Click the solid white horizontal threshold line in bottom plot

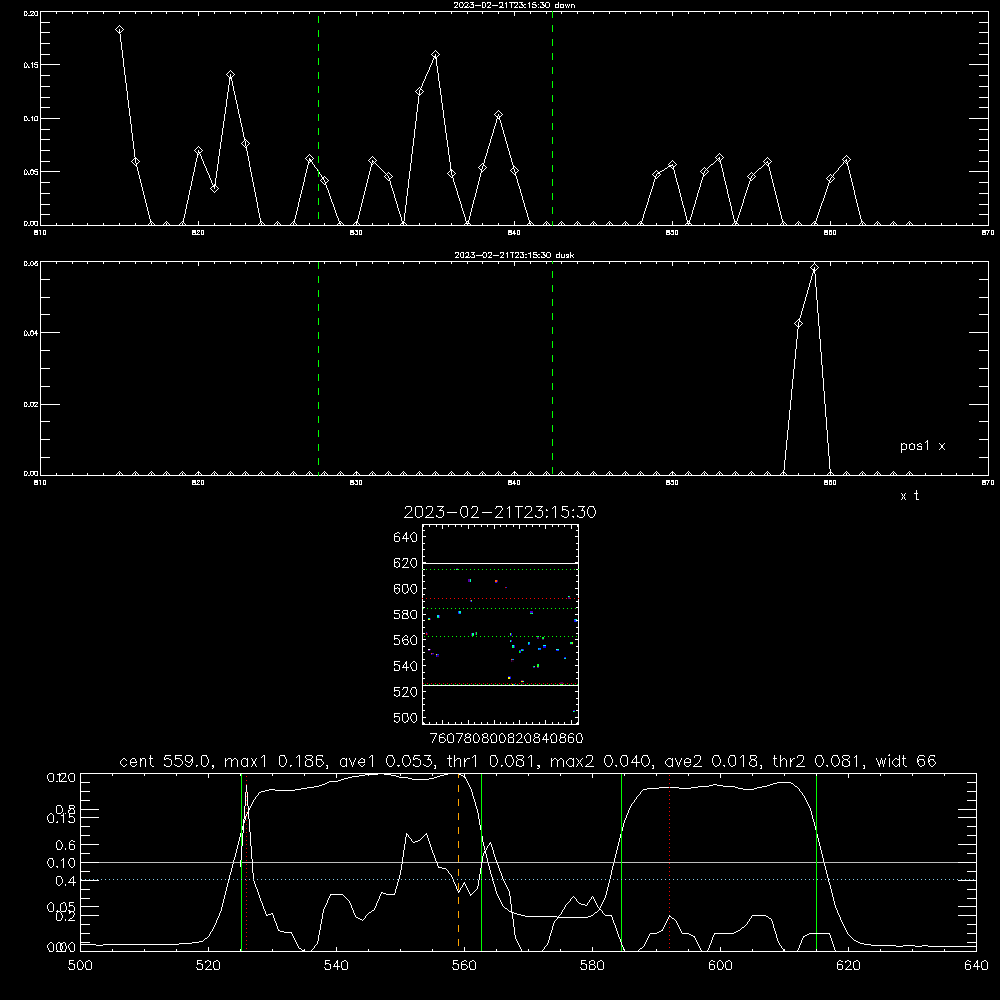tap(528, 863)
